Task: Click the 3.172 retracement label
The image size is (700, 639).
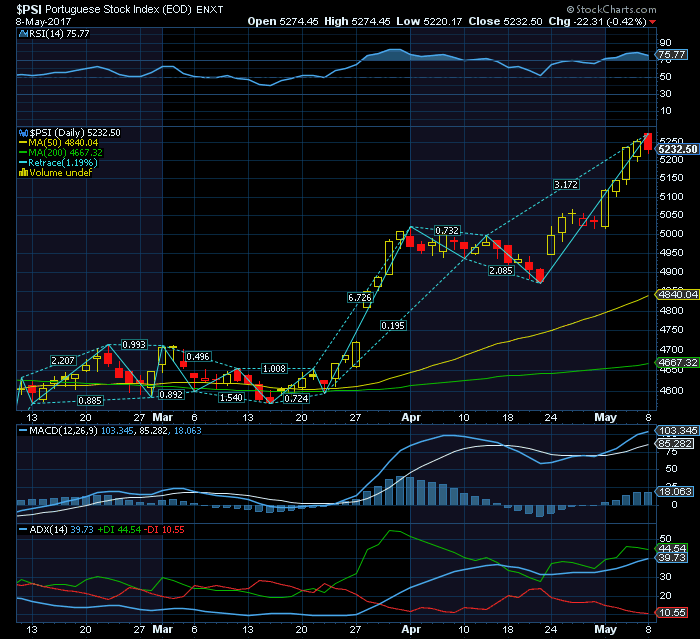Action: point(566,185)
